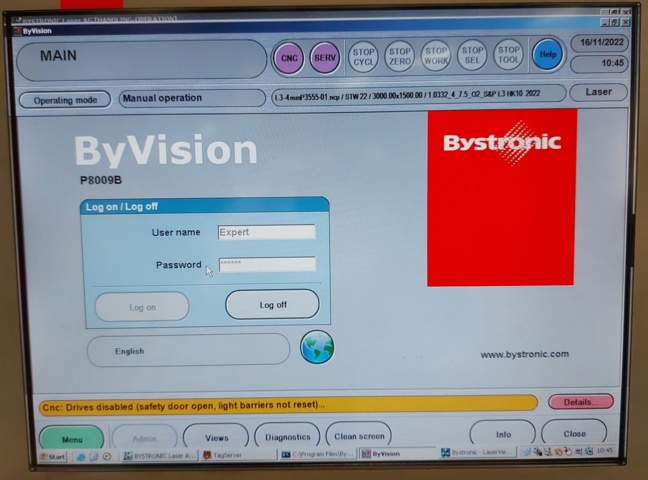The height and width of the screenshot is (480, 648).
Task: Activate STOP ZERO button
Action: [x=400, y=56]
